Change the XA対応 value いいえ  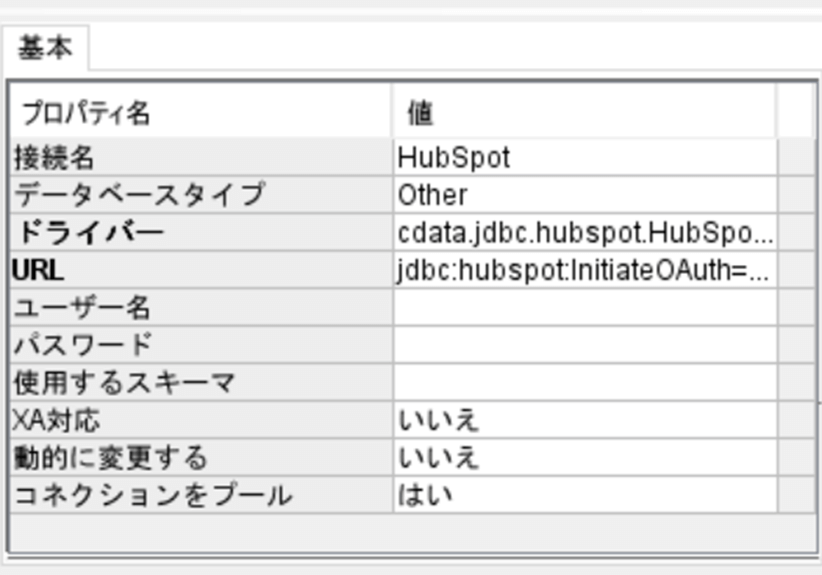(x=584, y=420)
